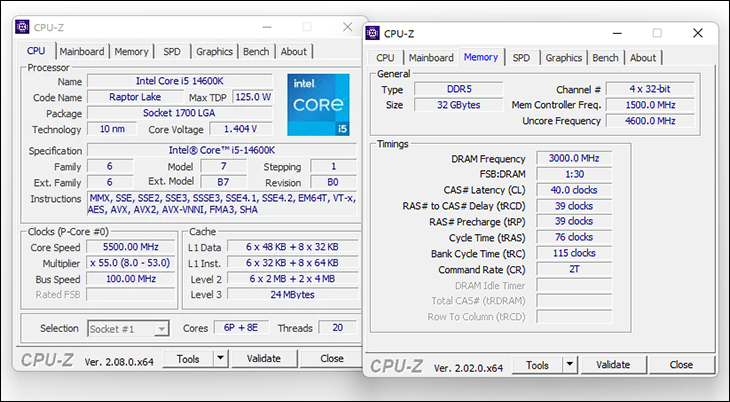Click the L1 Inst. cache value
This screenshot has height=402, width=730.
tap(292, 263)
